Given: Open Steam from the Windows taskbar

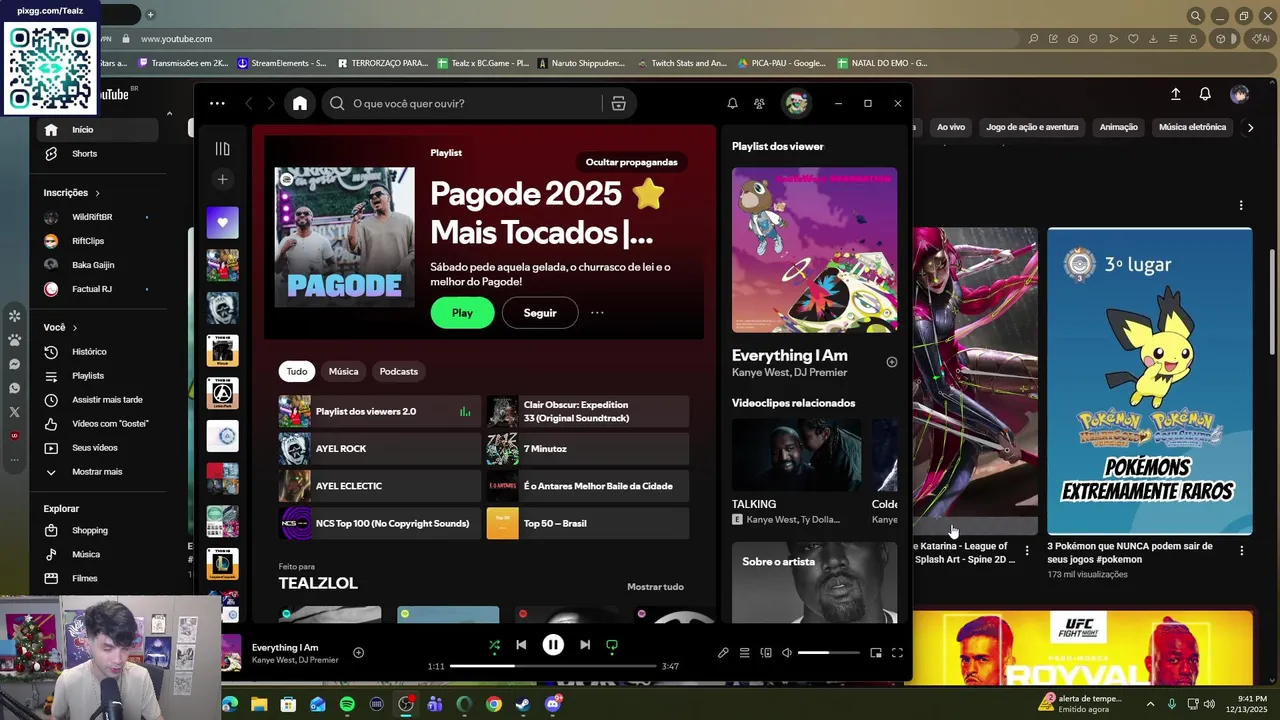Looking at the screenshot, I should click(x=523, y=704).
